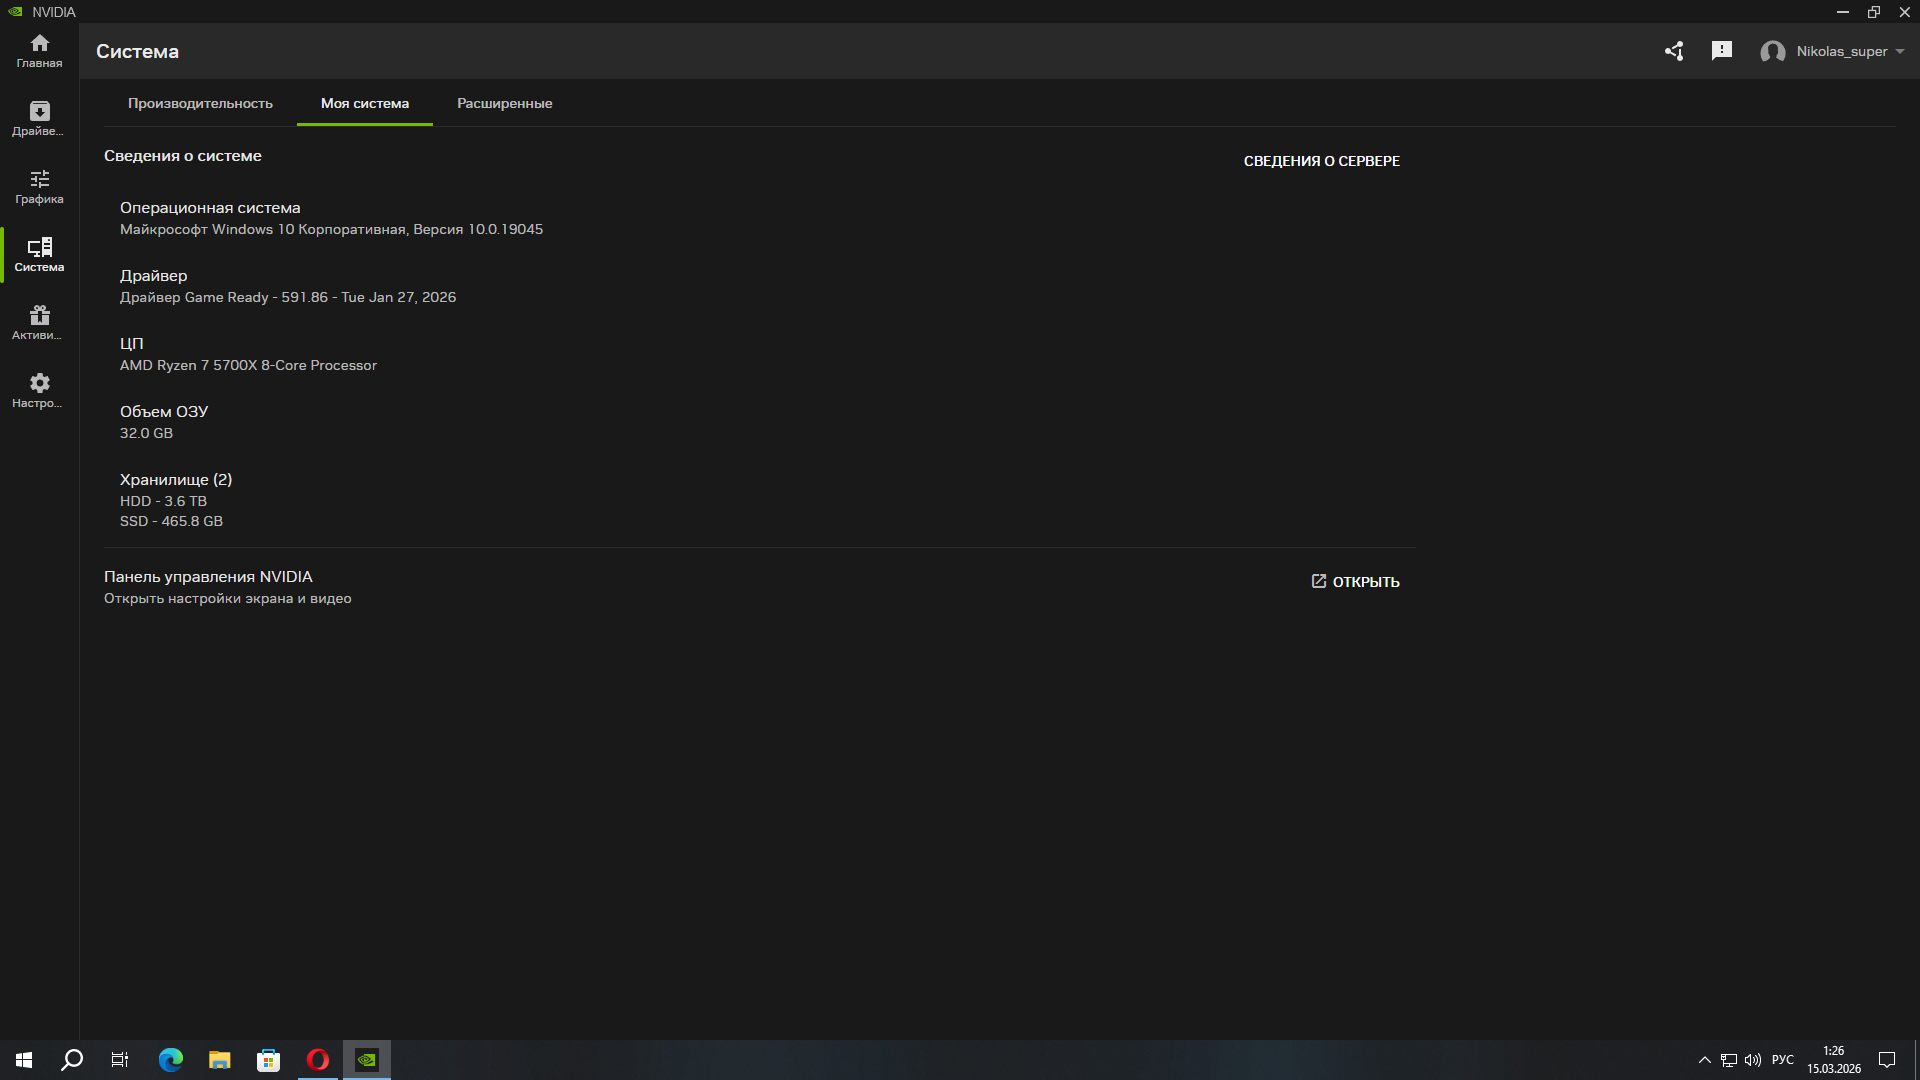Go to Drivers section in sidebar
The width and height of the screenshot is (1920, 1080).
click(x=39, y=118)
